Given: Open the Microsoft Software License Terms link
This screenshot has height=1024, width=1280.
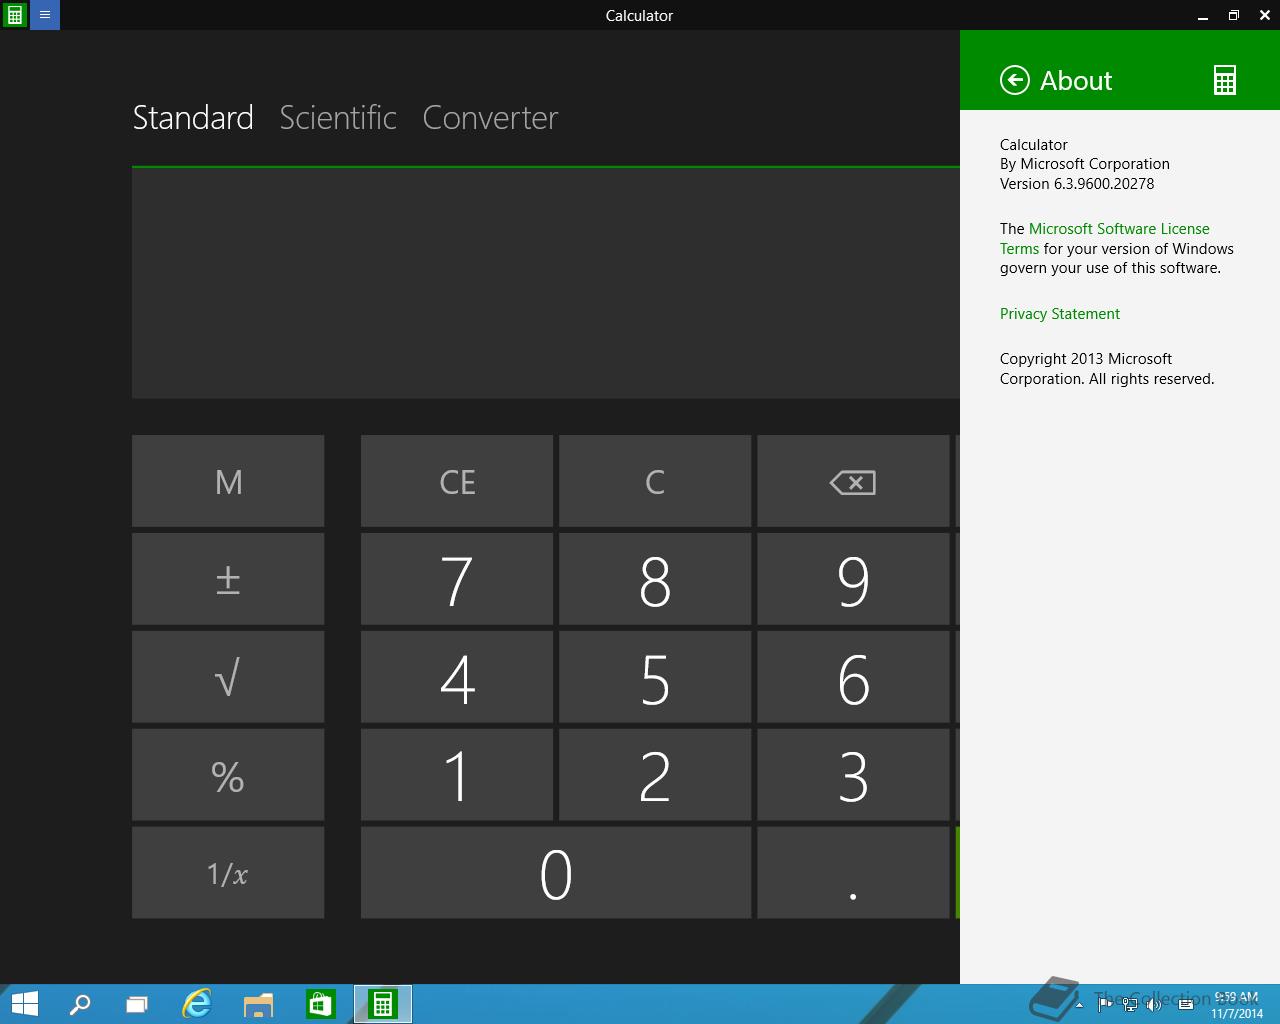Looking at the screenshot, I should click(x=1105, y=238).
